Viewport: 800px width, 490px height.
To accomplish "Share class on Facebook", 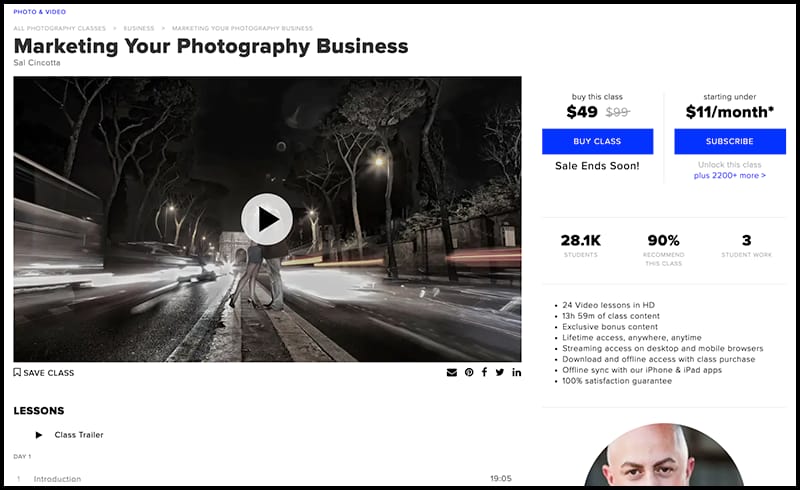I will click(484, 372).
